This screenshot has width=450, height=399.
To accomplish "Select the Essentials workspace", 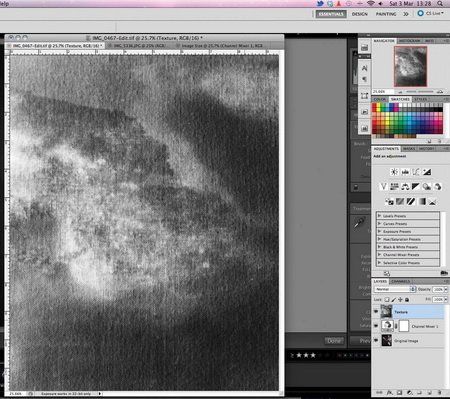I will click(x=331, y=14).
